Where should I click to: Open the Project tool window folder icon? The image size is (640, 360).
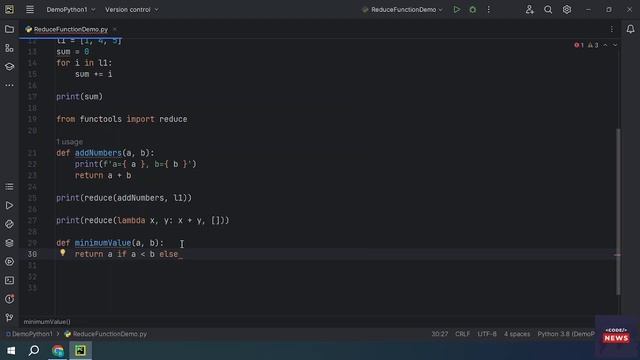coord(9,29)
